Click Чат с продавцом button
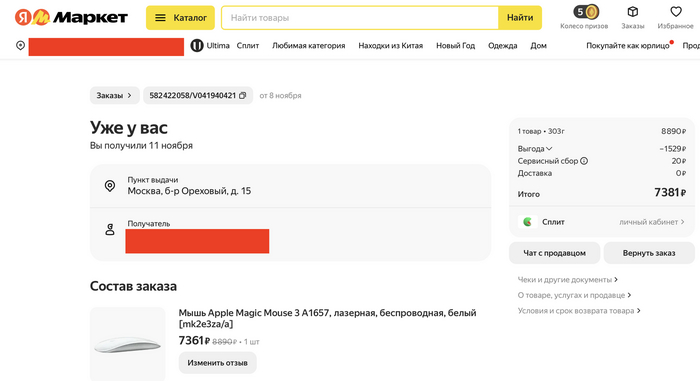 click(x=554, y=253)
